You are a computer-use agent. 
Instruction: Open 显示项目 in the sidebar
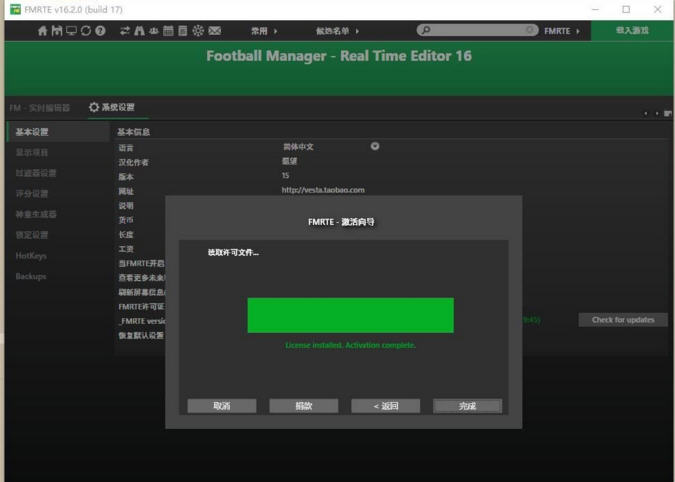[32, 152]
